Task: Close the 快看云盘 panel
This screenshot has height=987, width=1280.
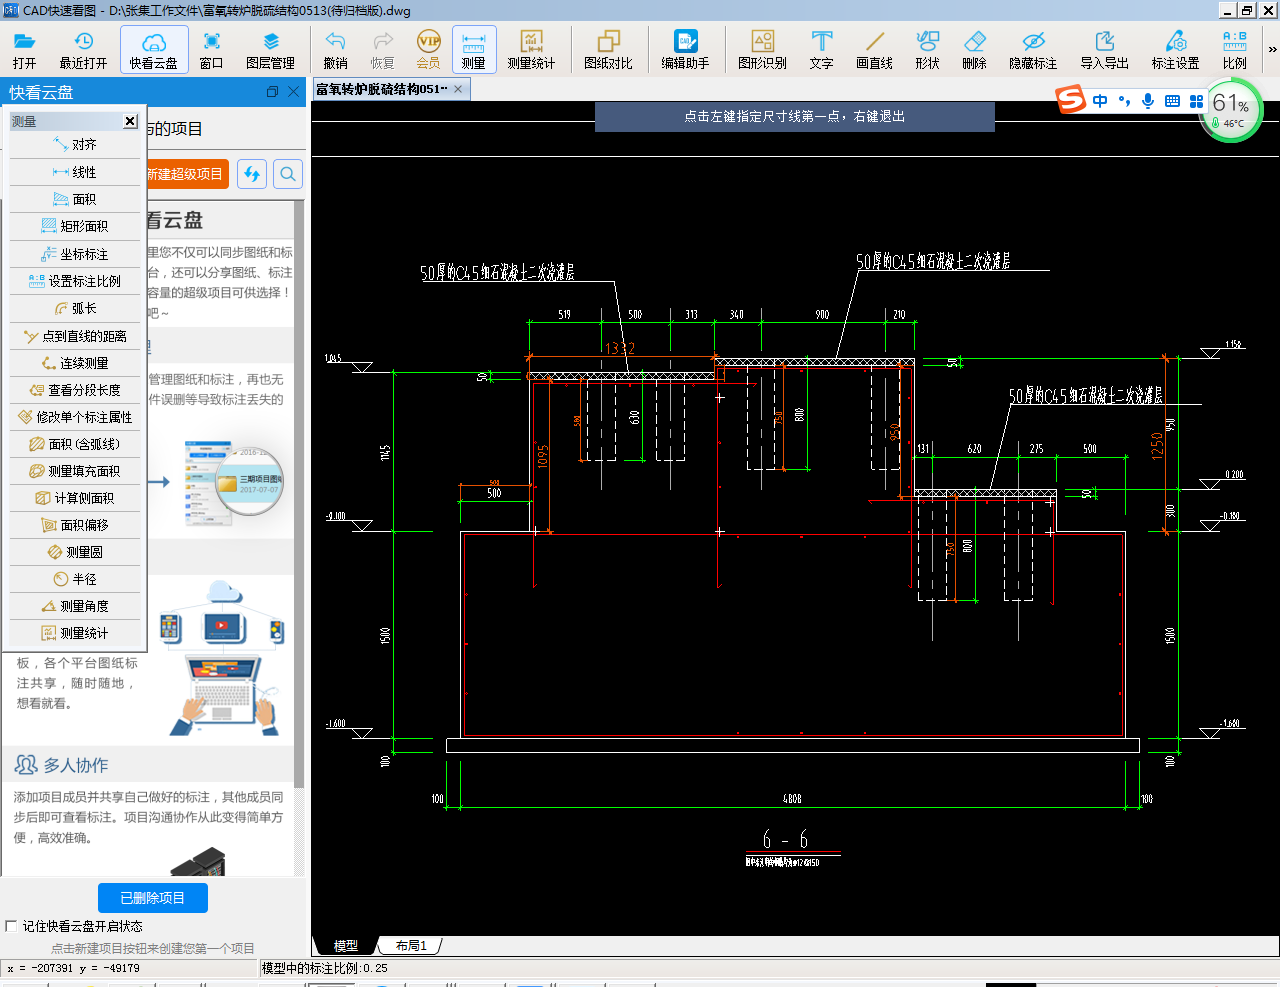Action: click(293, 92)
